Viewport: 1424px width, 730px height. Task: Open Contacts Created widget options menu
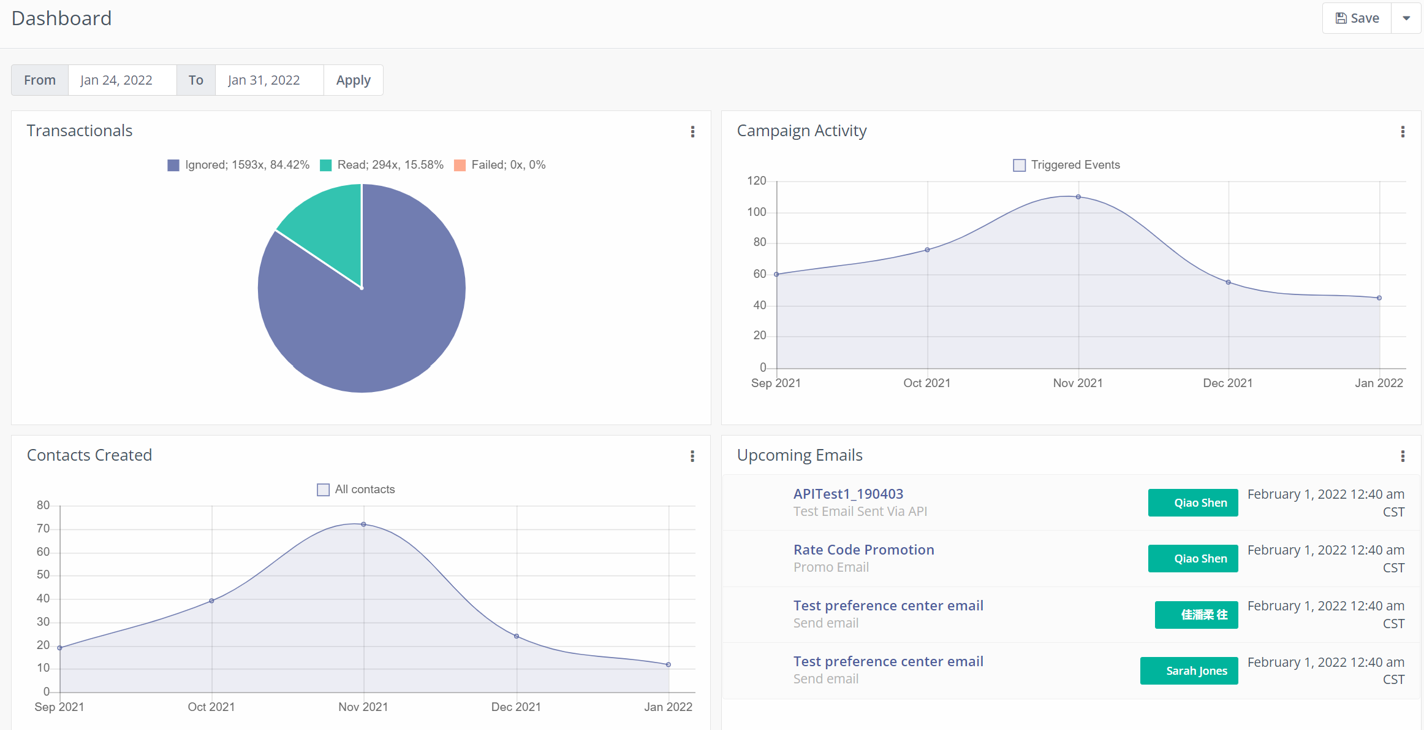coord(692,456)
